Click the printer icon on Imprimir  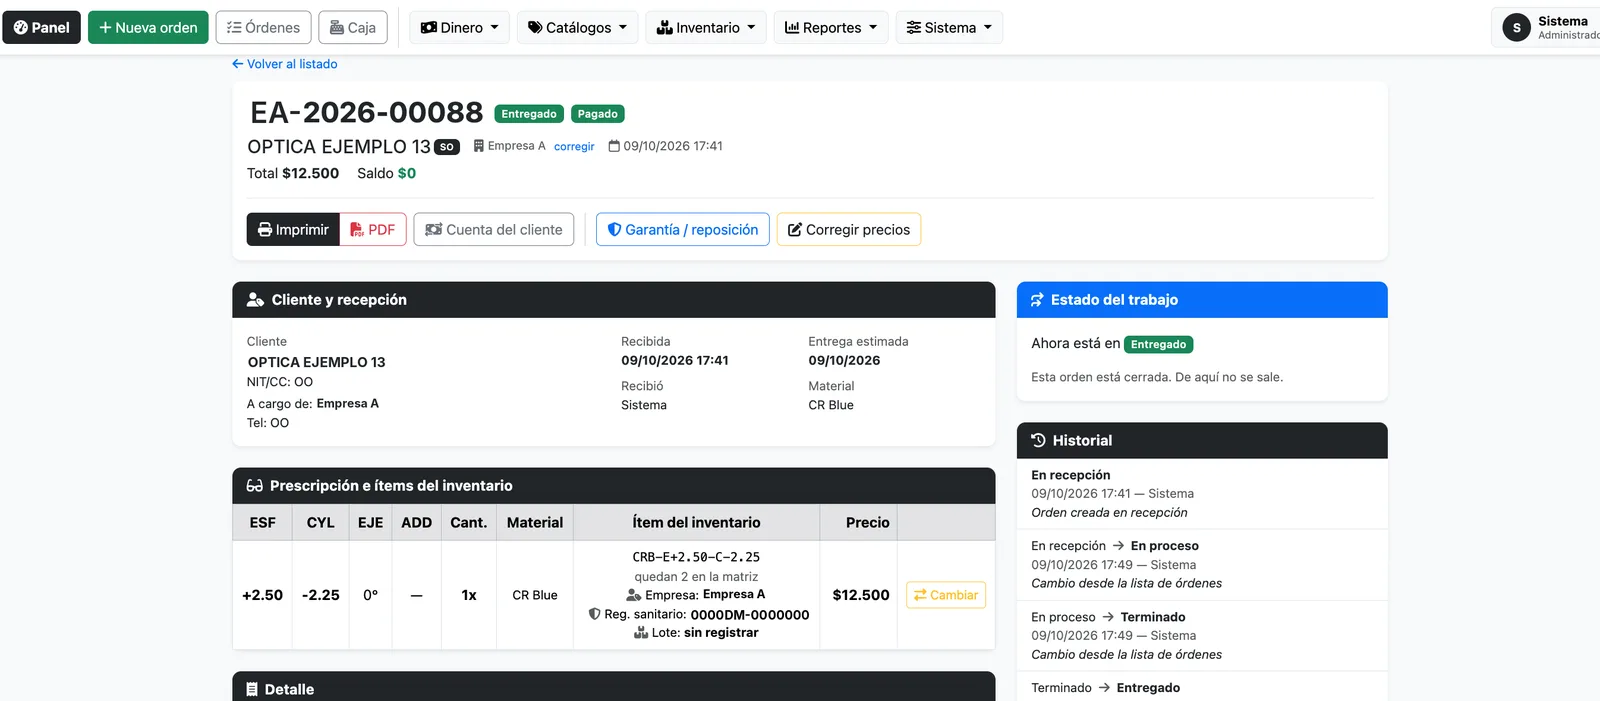pyautogui.click(x=265, y=230)
